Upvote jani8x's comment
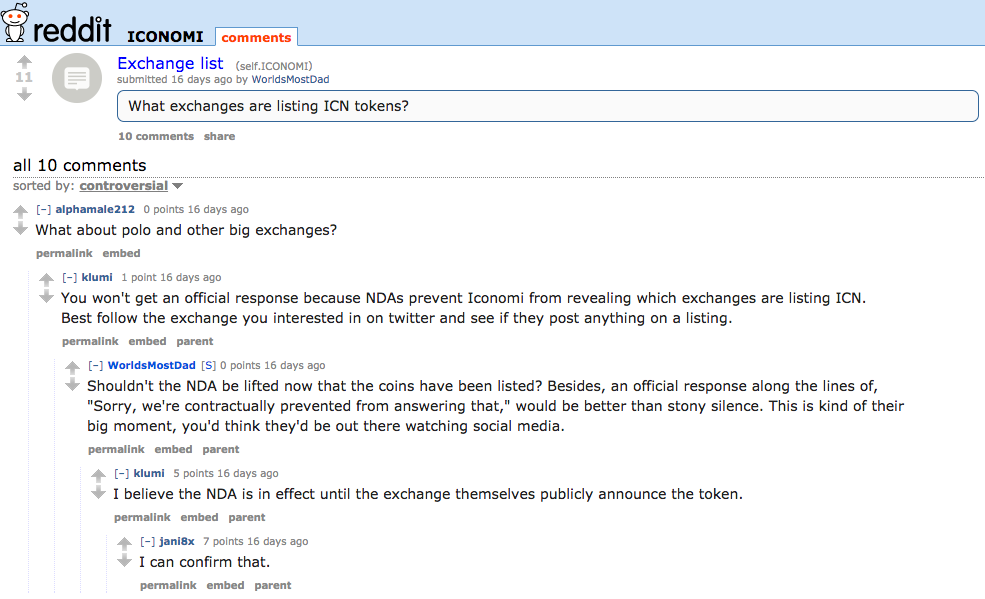The width and height of the screenshot is (985, 599). click(x=124, y=542)
